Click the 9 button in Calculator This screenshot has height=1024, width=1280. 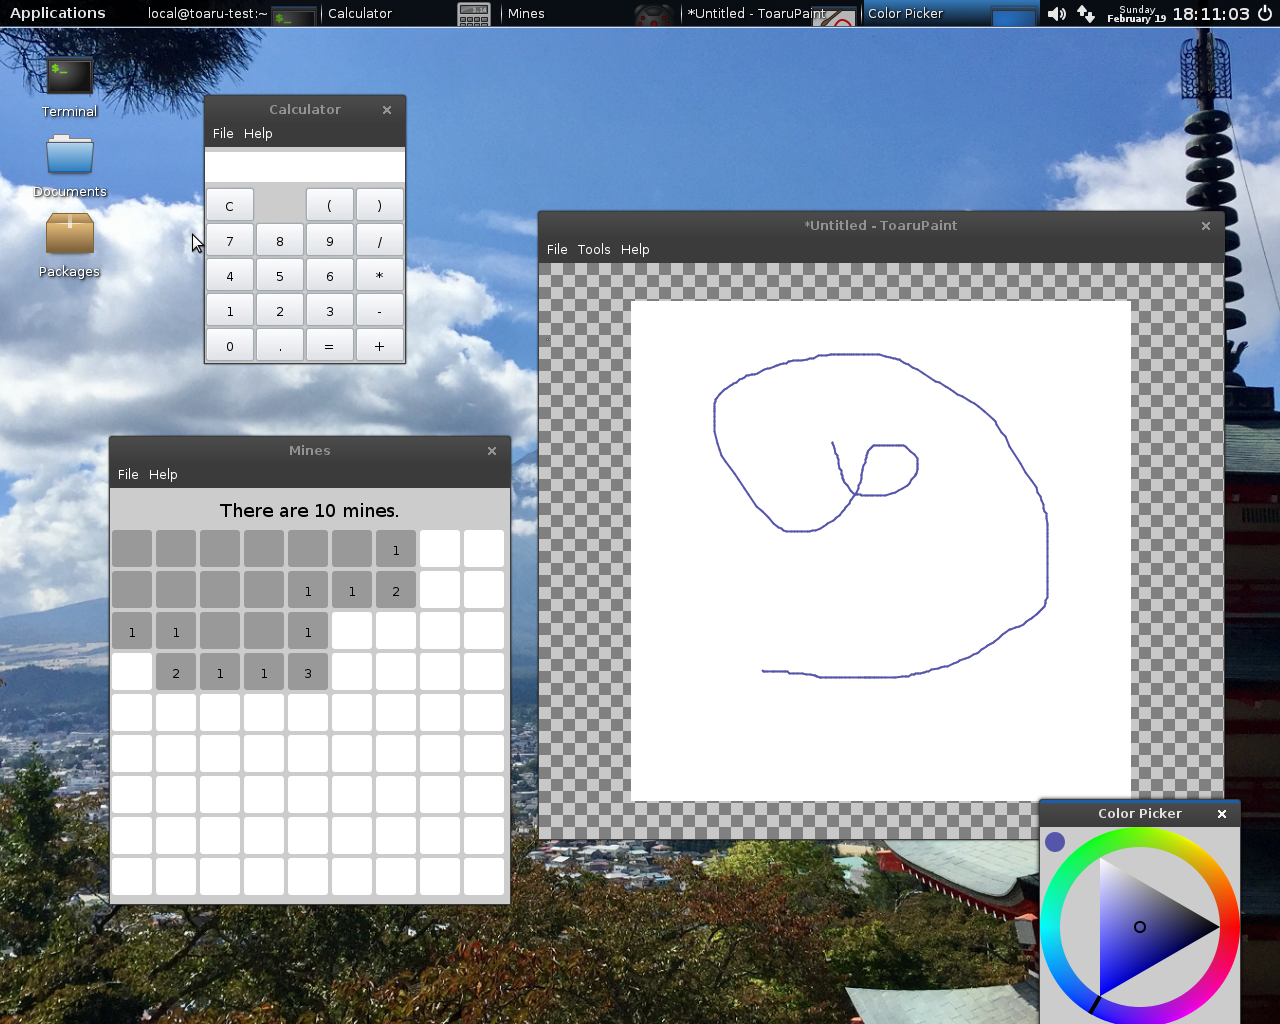[x=329, y=241]
